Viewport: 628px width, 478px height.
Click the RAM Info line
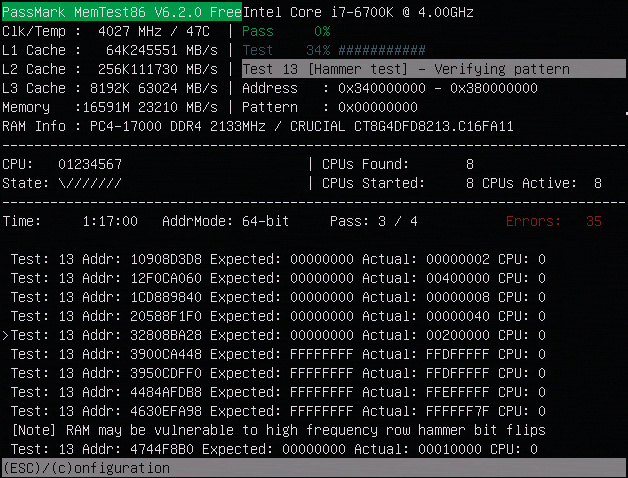tap(258, 126)
